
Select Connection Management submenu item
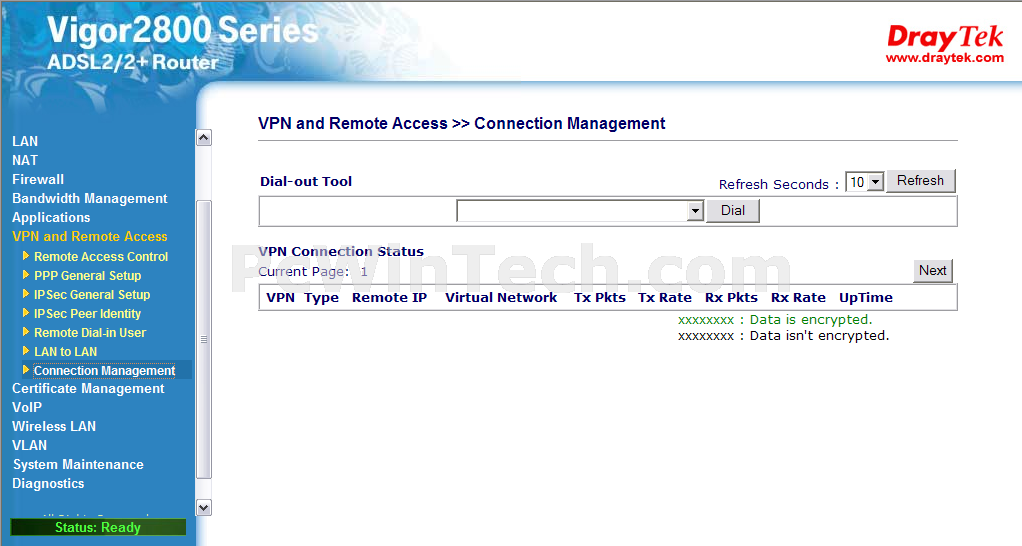coord(104,370)
